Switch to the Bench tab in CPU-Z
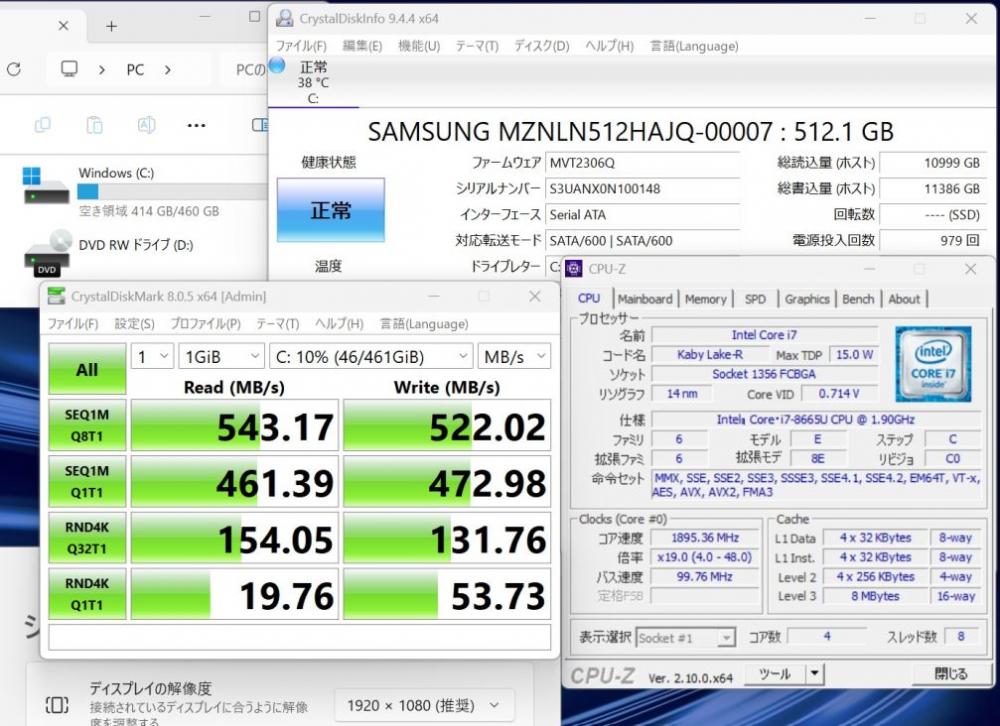1000x726 pixels. 858,299
